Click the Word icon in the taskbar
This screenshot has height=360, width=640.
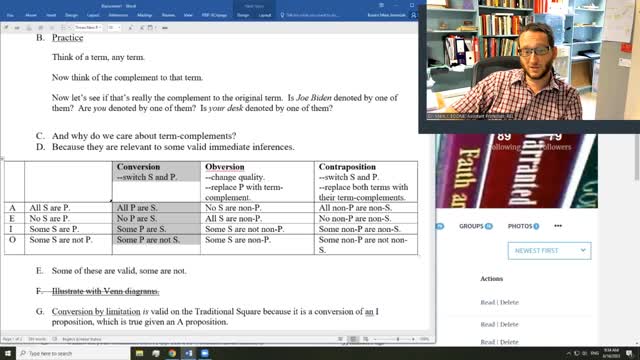point(189,353)
